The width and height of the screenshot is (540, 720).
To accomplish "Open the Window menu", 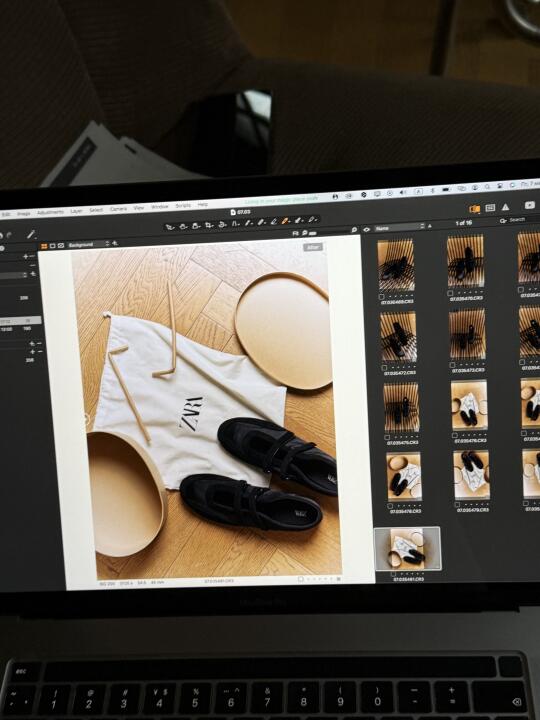I will 159,207.
